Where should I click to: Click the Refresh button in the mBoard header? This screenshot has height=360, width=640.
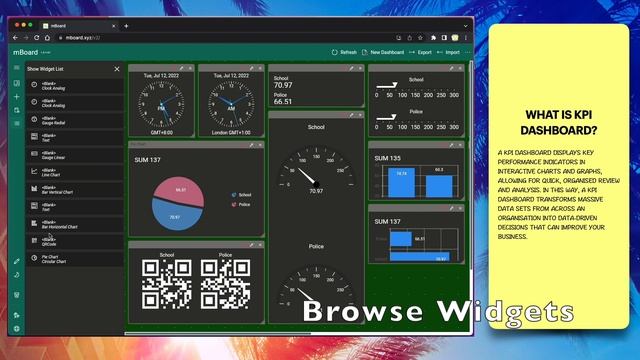[344, 52]
